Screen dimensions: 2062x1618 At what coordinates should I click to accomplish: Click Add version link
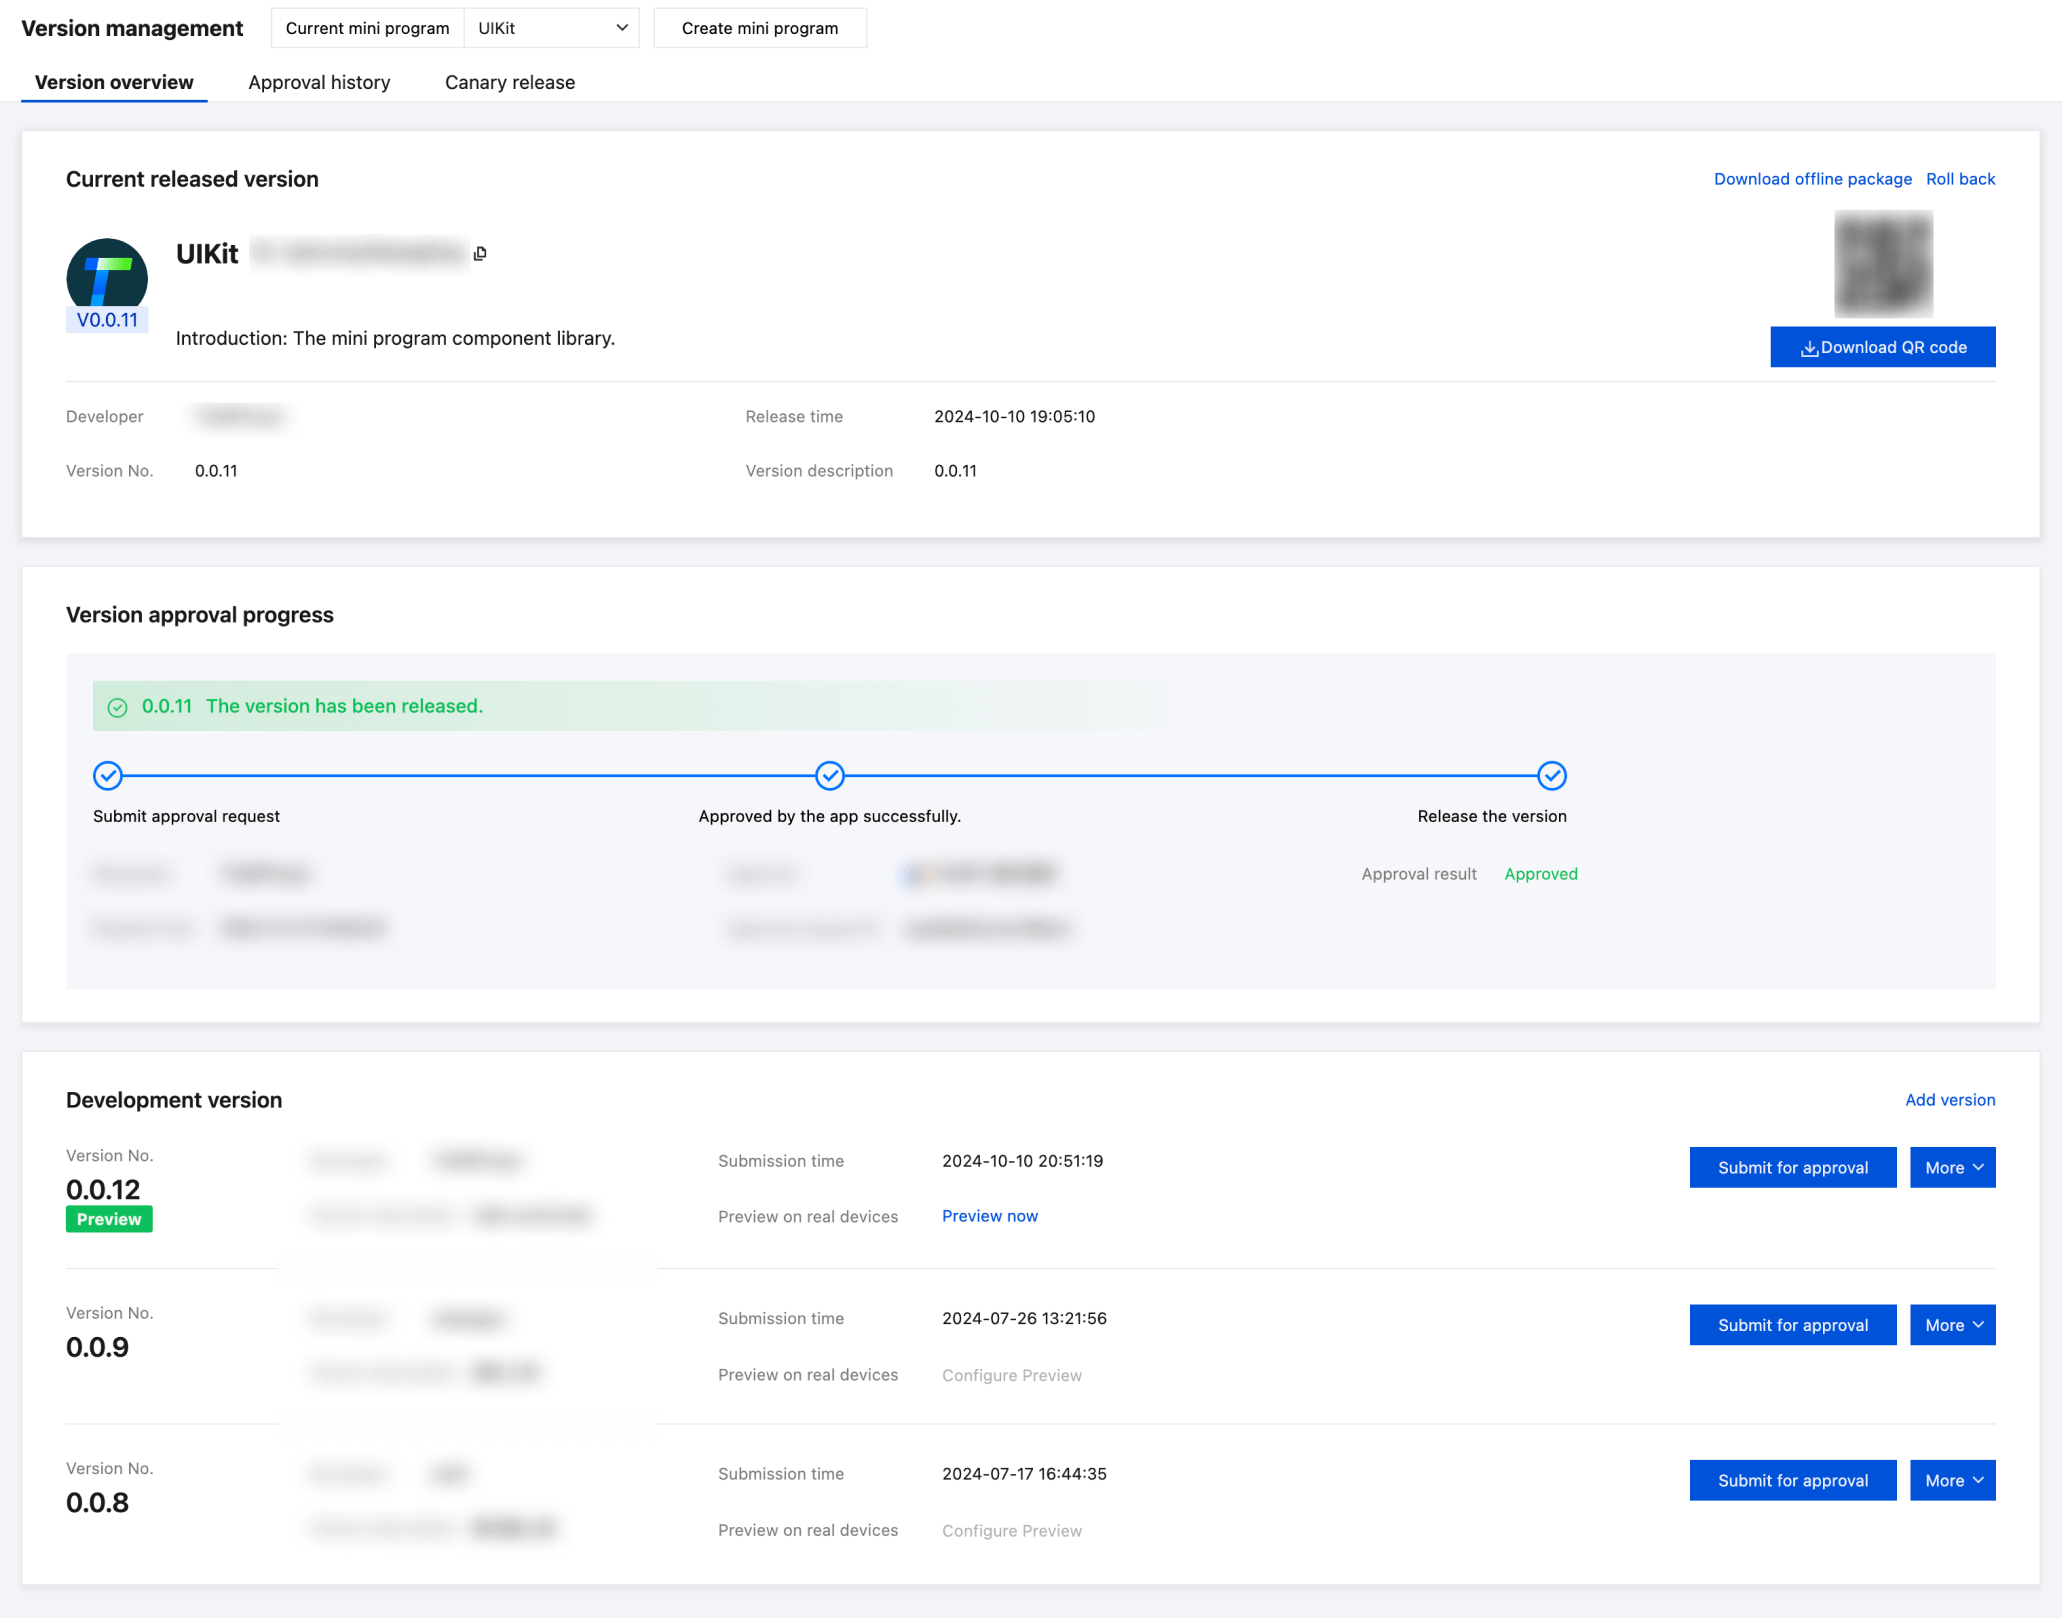click(x=1949, y=1100)
